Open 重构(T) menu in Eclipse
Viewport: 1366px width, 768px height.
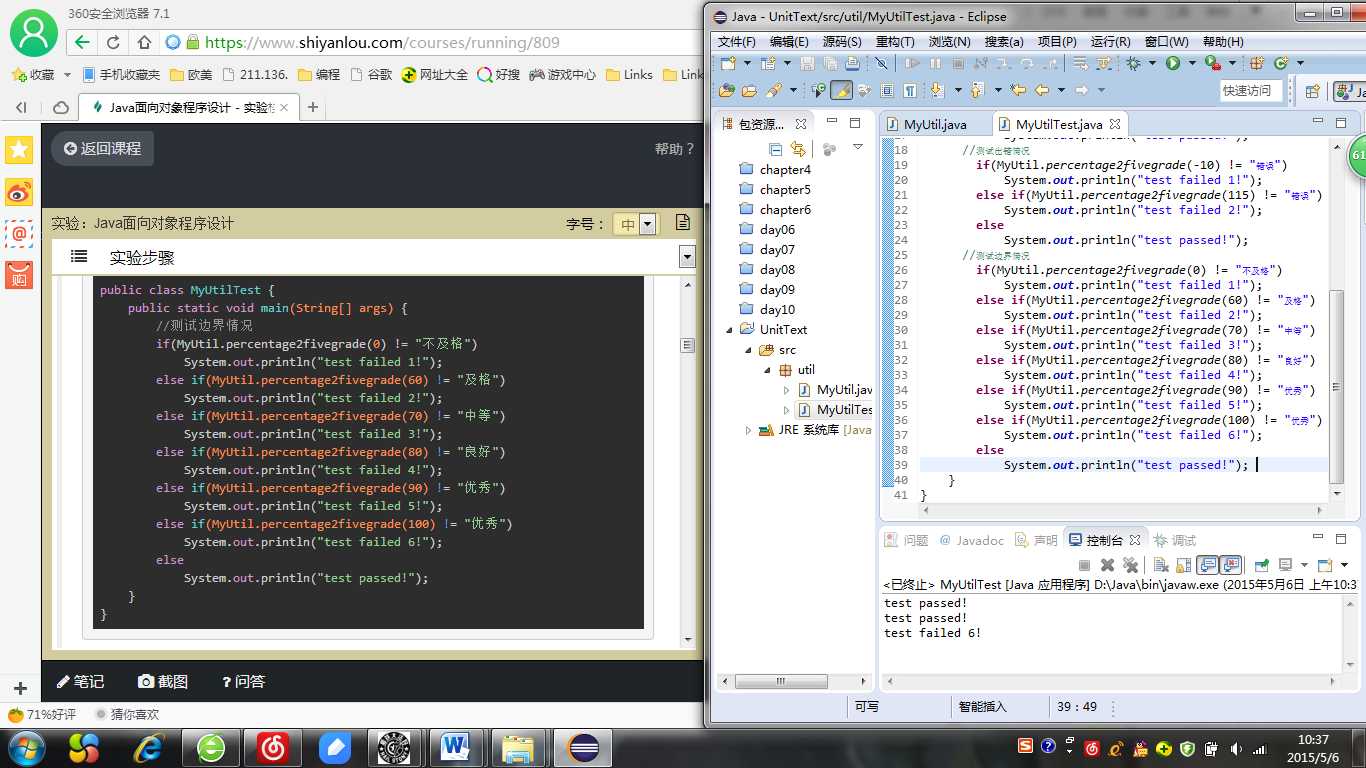[895, 42]
